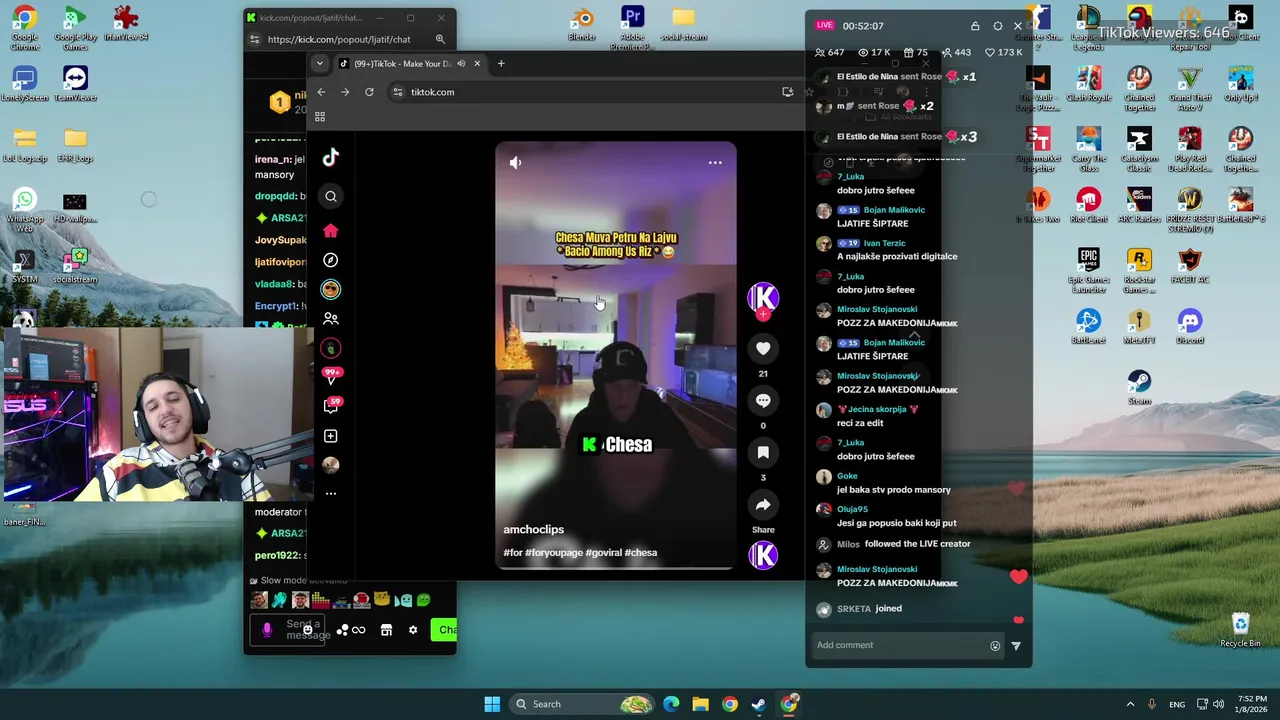The image size is (1280, 720).
Task: Open Windows Start menu
Action: click(492, 704)
